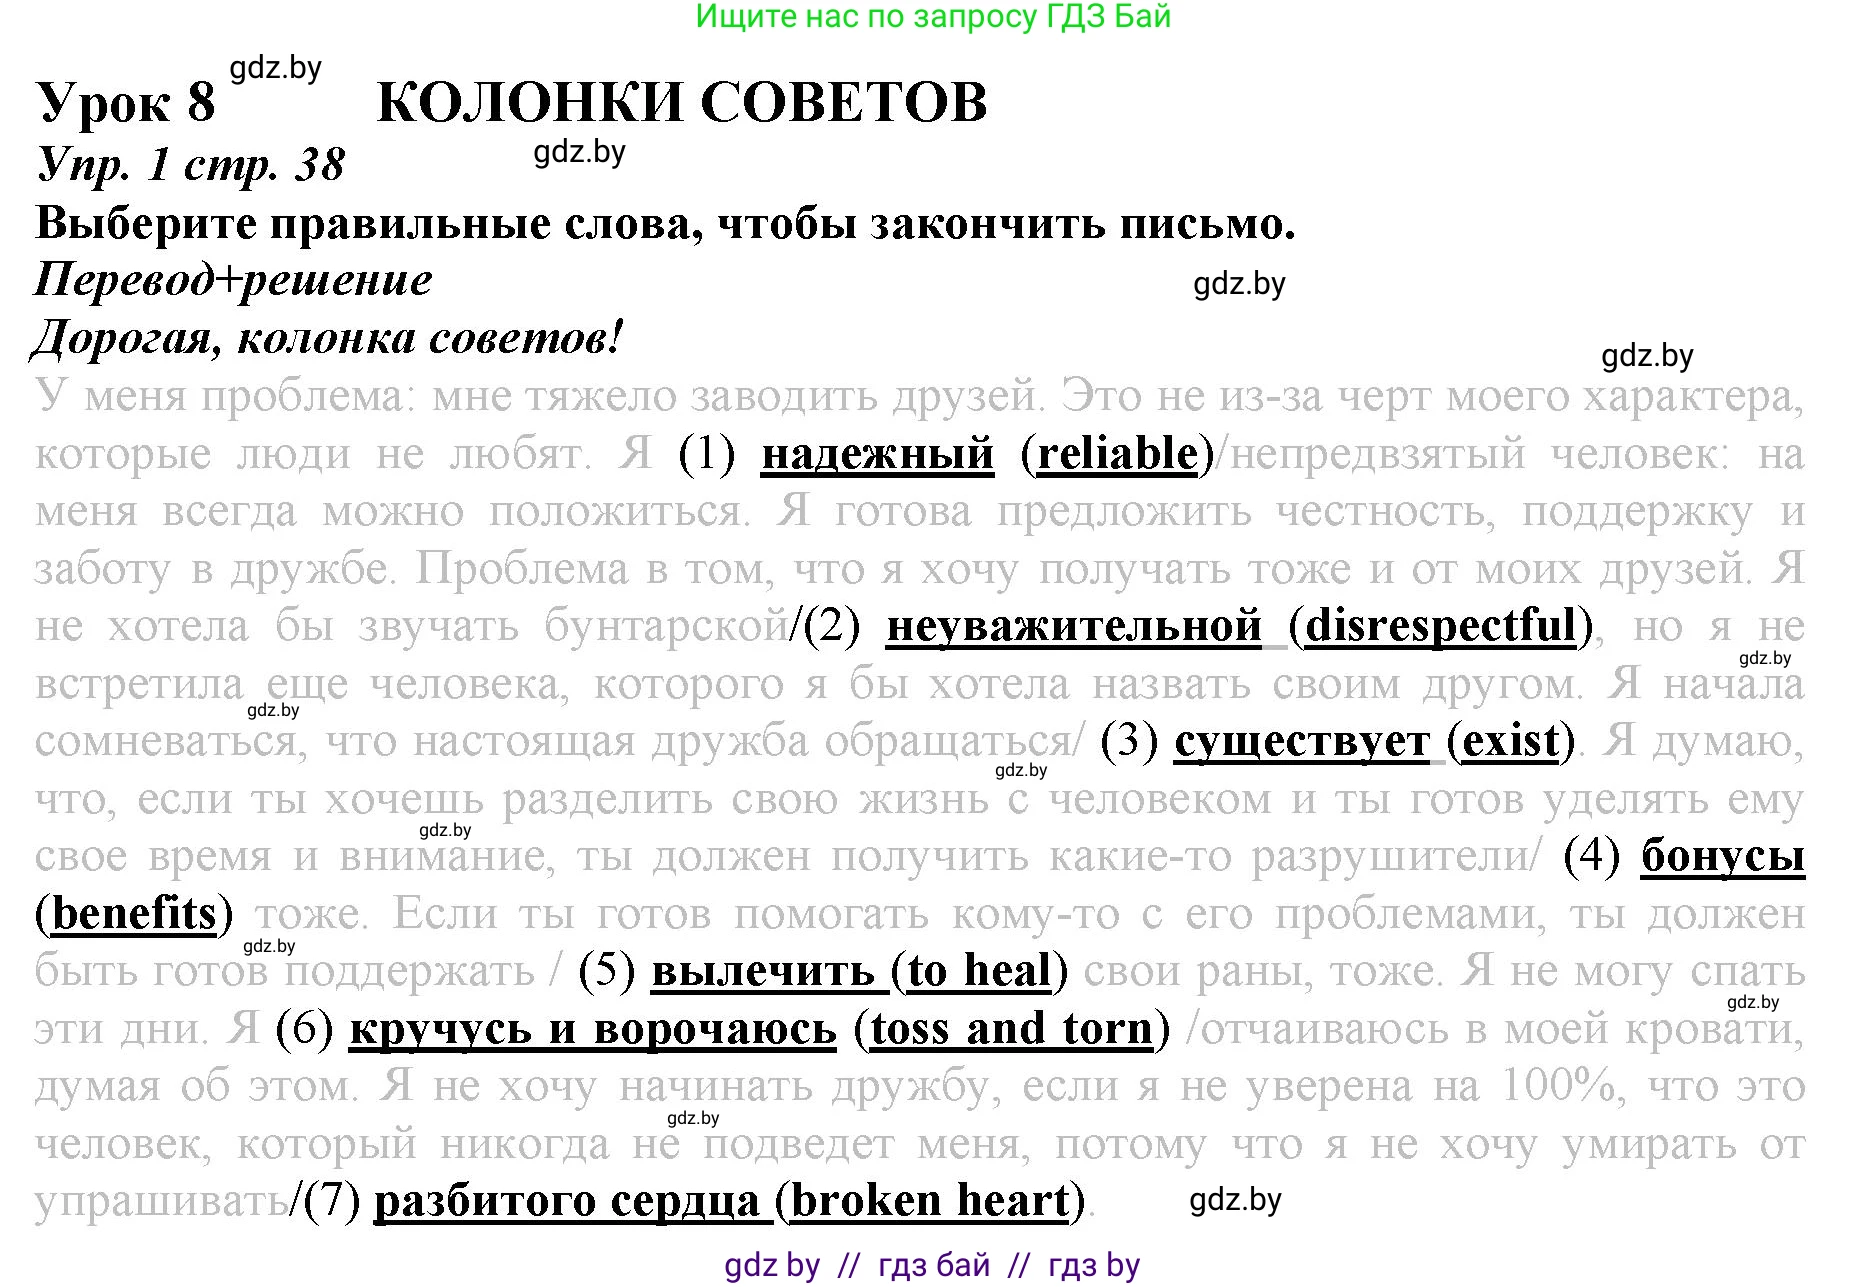Select the 'гдз бай' link at page bottom

click(x=934, y=1263)
